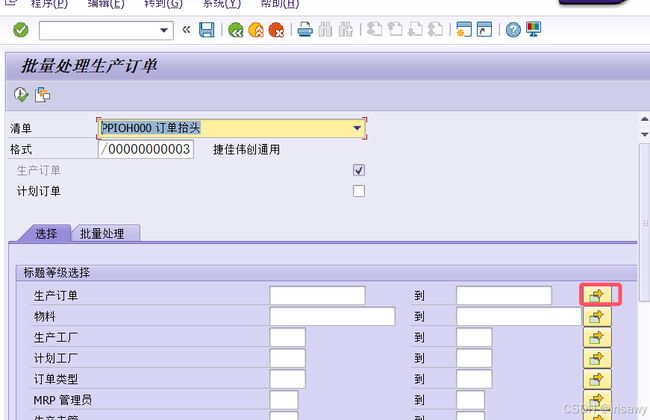This screenshot has height=420, width=650.
Task: Click the 生产订单 to-value field
Action: (504, 296)
